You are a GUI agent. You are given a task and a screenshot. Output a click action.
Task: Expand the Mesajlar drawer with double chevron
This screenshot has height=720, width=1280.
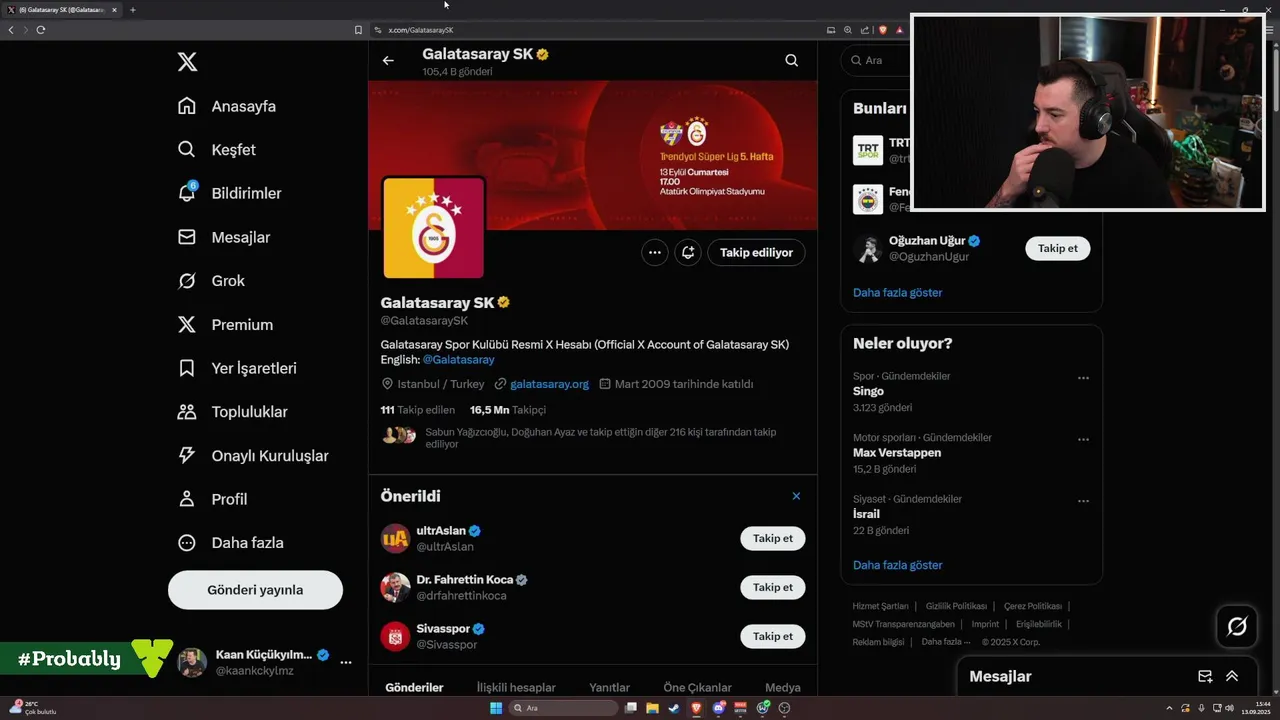(x=1232, y=677)
